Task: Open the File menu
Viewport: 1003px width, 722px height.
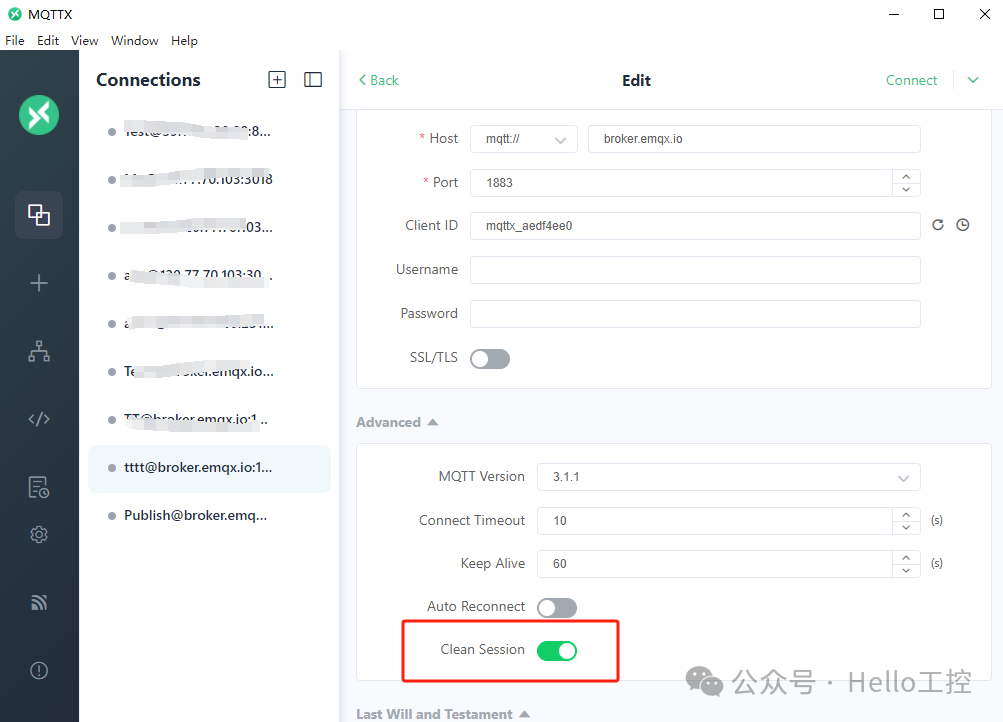Action: click(15, 40)
